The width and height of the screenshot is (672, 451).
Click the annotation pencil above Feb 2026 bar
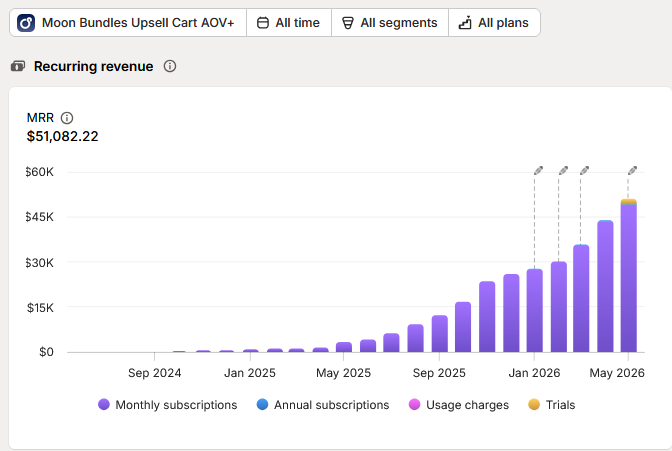(563, 171)
